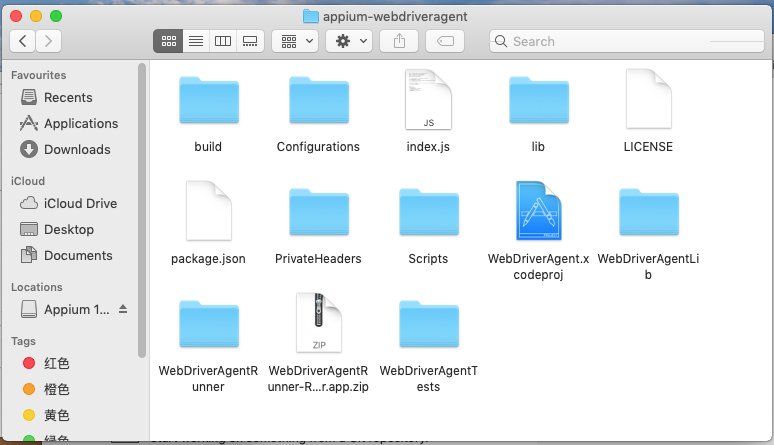The width and height of the screenshot is (774, 445).
Task: Click the folder proxy icon in title bar
Action: click(x=310, y=16)
